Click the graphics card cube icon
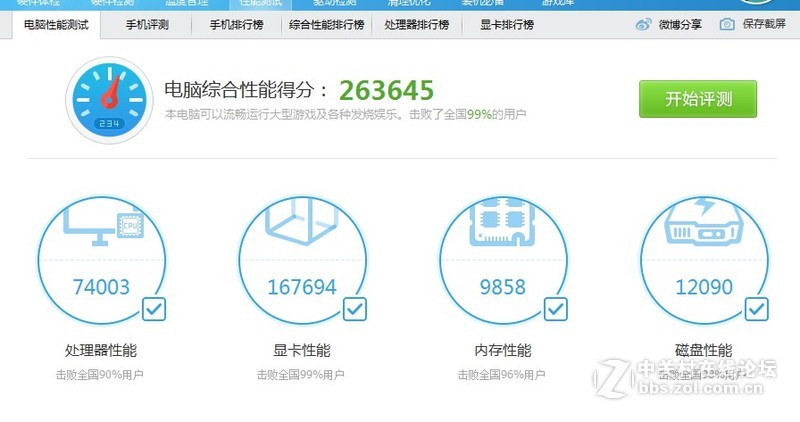 pyautogui.click(x=302, y=220)
